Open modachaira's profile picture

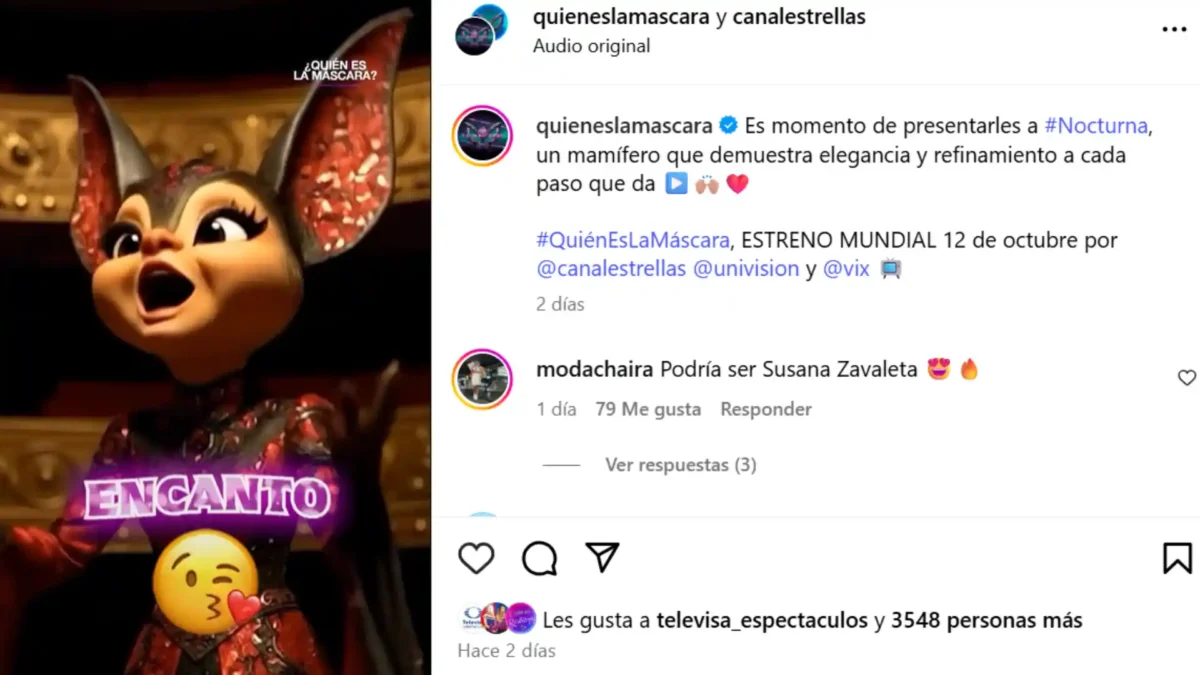coord(482,379)
